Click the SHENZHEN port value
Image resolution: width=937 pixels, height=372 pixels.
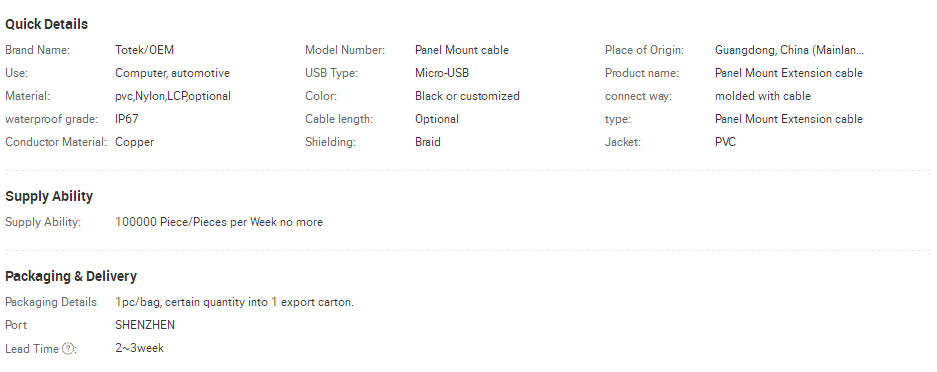[145, 325]
